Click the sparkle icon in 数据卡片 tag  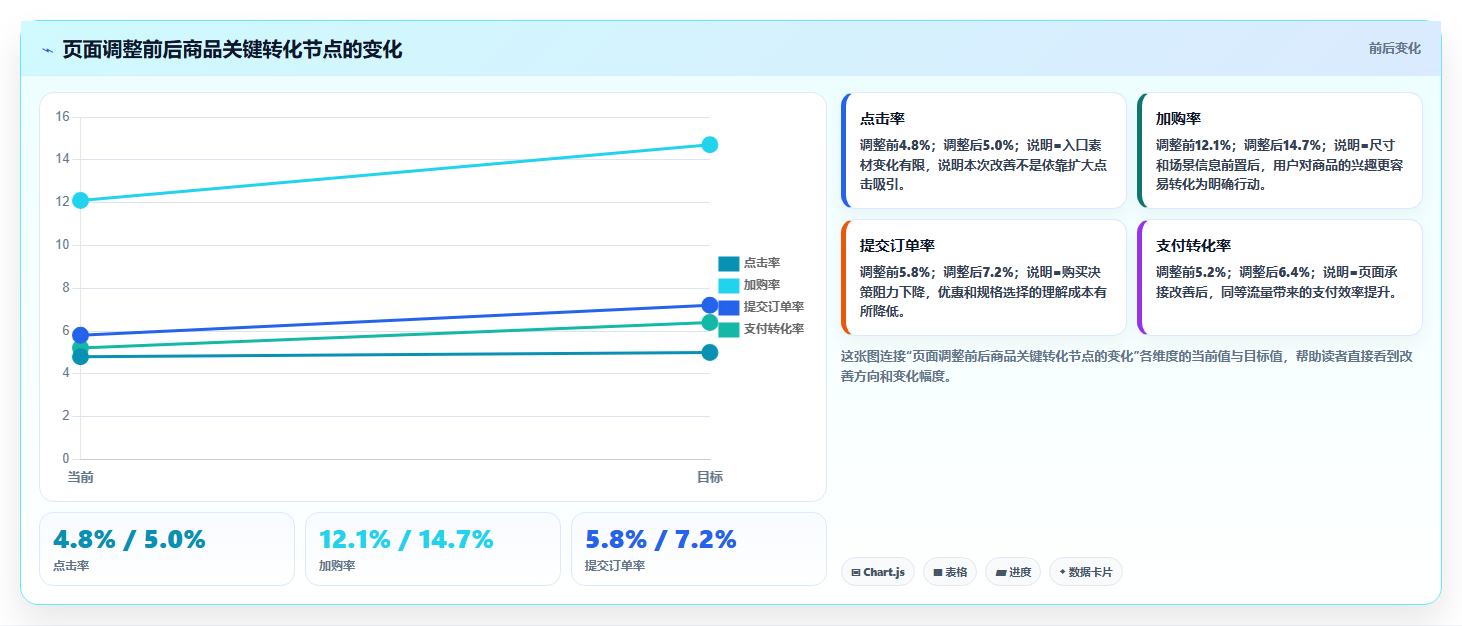pos(1062,572)
